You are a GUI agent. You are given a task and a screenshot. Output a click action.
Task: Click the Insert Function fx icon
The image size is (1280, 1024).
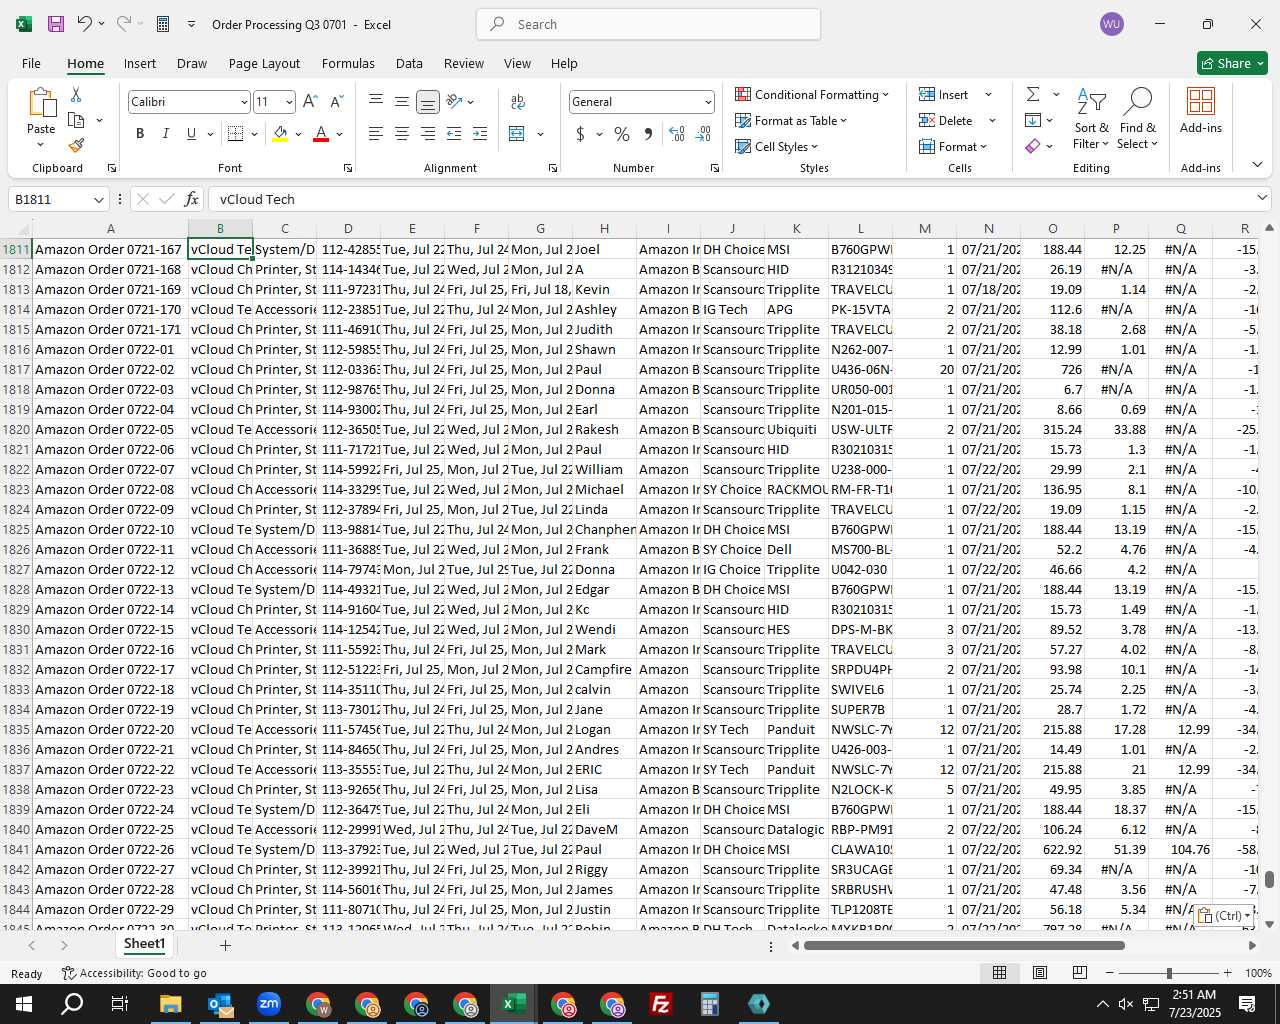tap(191, 199)
